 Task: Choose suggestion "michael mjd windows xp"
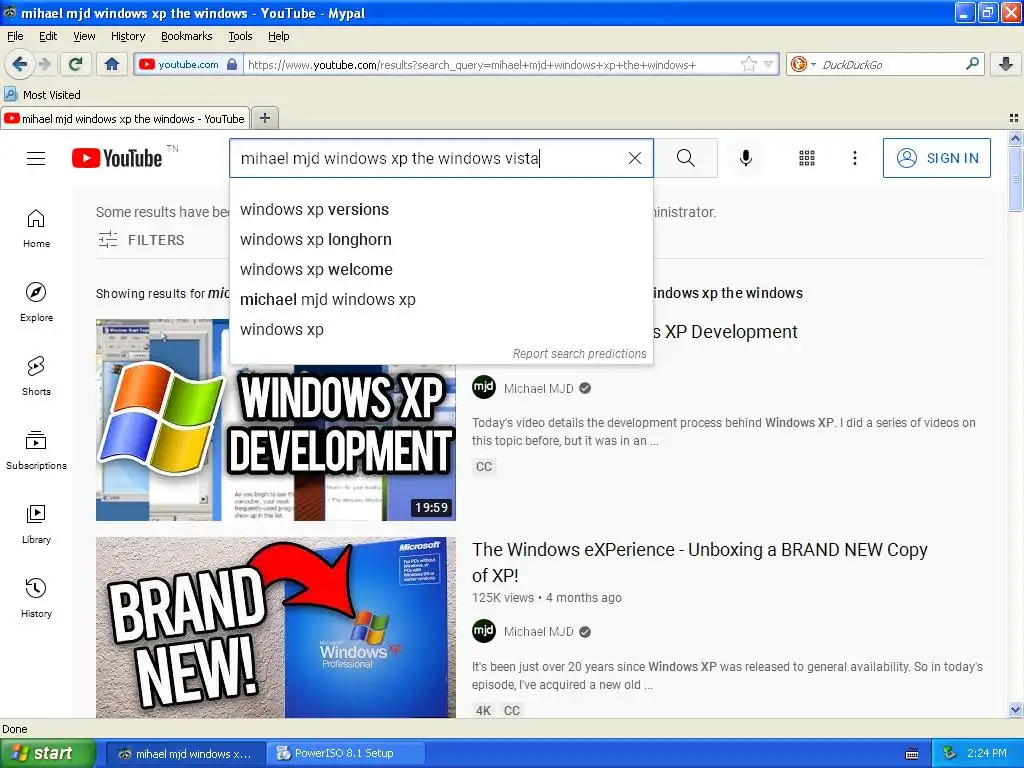pos(441,300)
